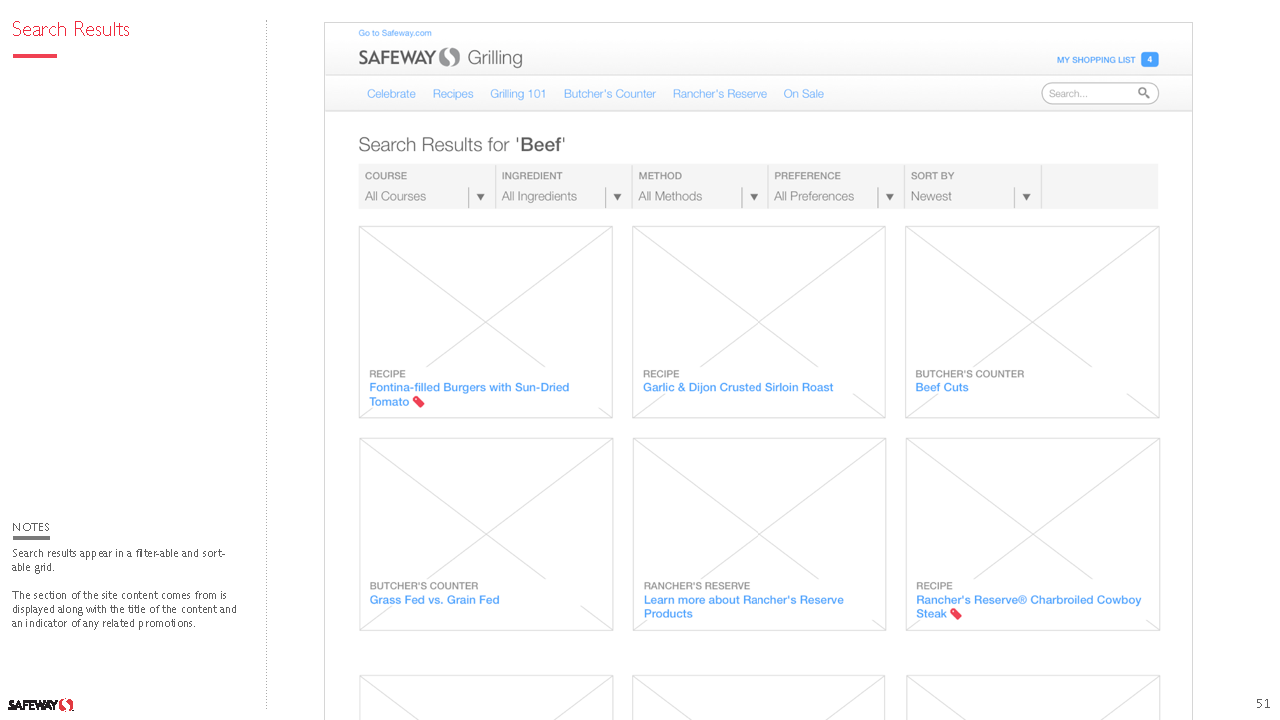Click the COURSE filter label

click(x=386, y=176)
